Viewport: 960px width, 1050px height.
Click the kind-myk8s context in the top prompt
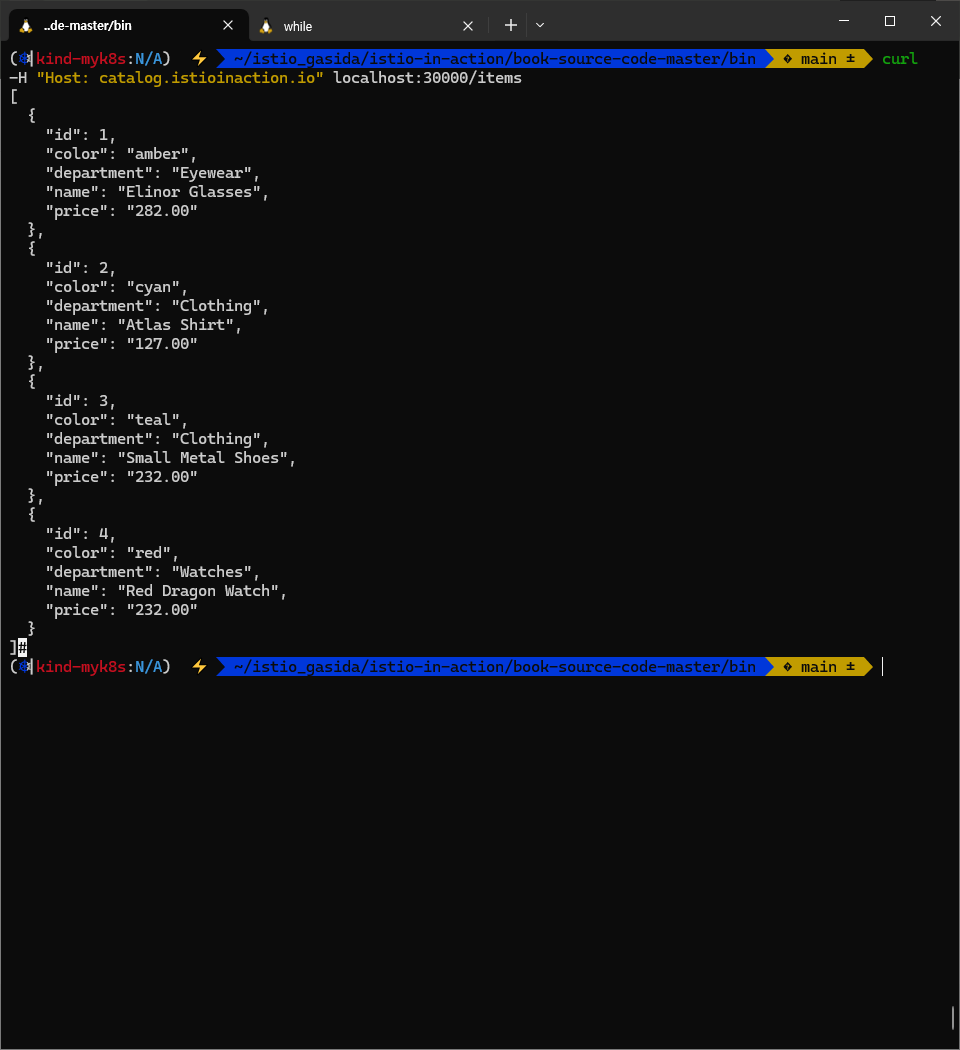[x=81, y=59]
